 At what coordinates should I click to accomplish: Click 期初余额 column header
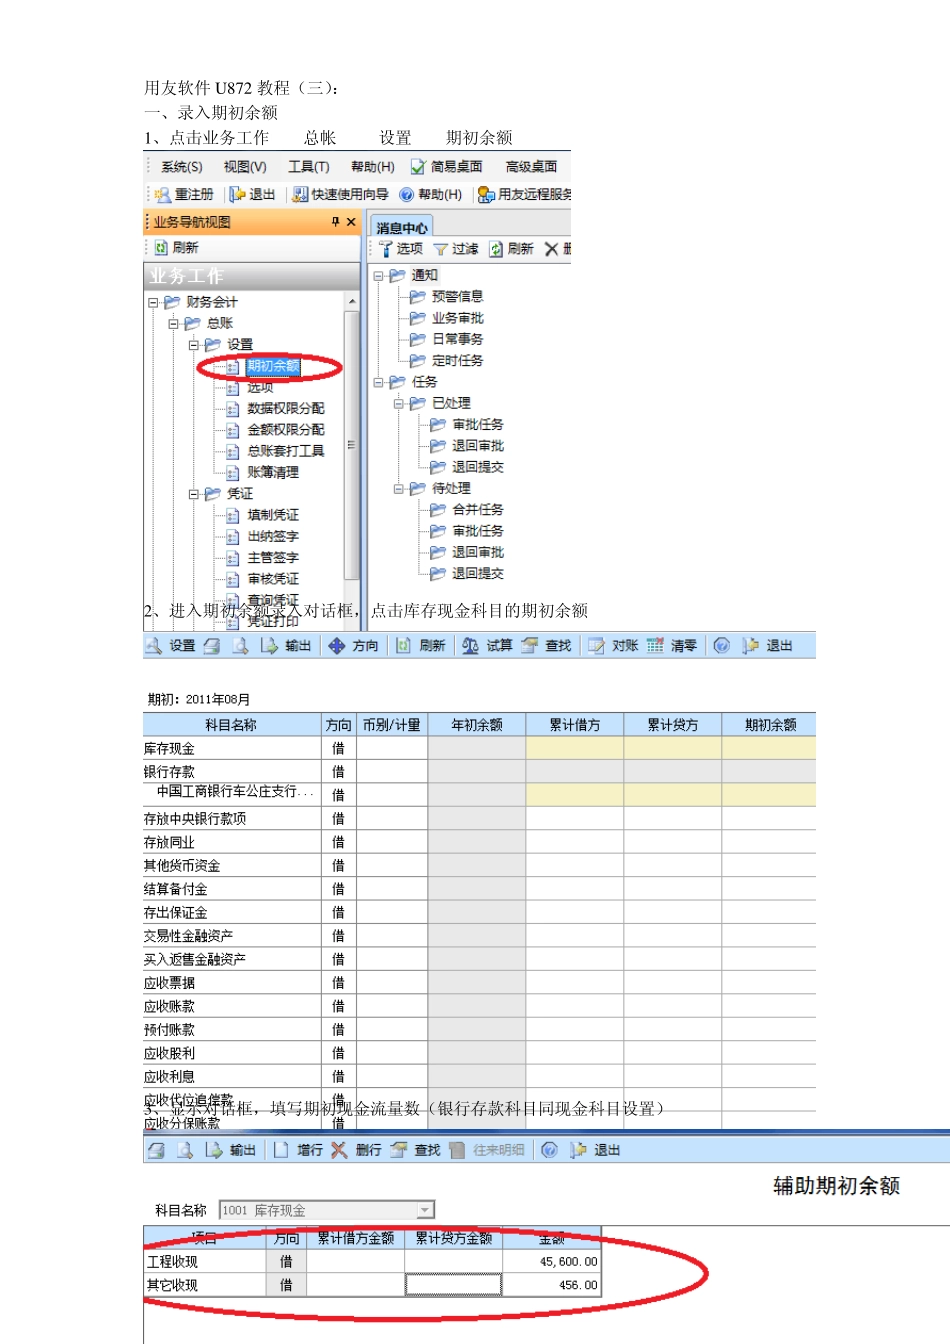click(x=769, y=725)
